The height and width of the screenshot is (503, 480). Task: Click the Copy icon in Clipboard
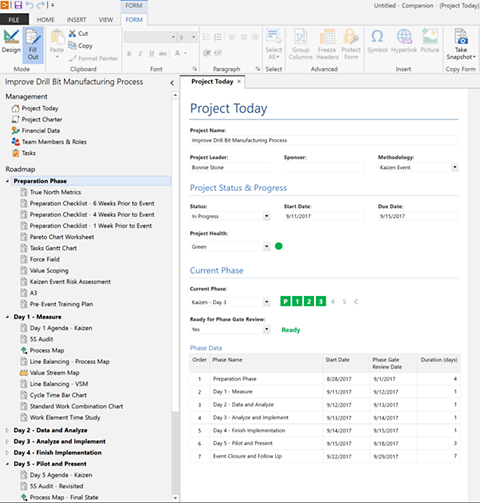(x=72, y=45)
